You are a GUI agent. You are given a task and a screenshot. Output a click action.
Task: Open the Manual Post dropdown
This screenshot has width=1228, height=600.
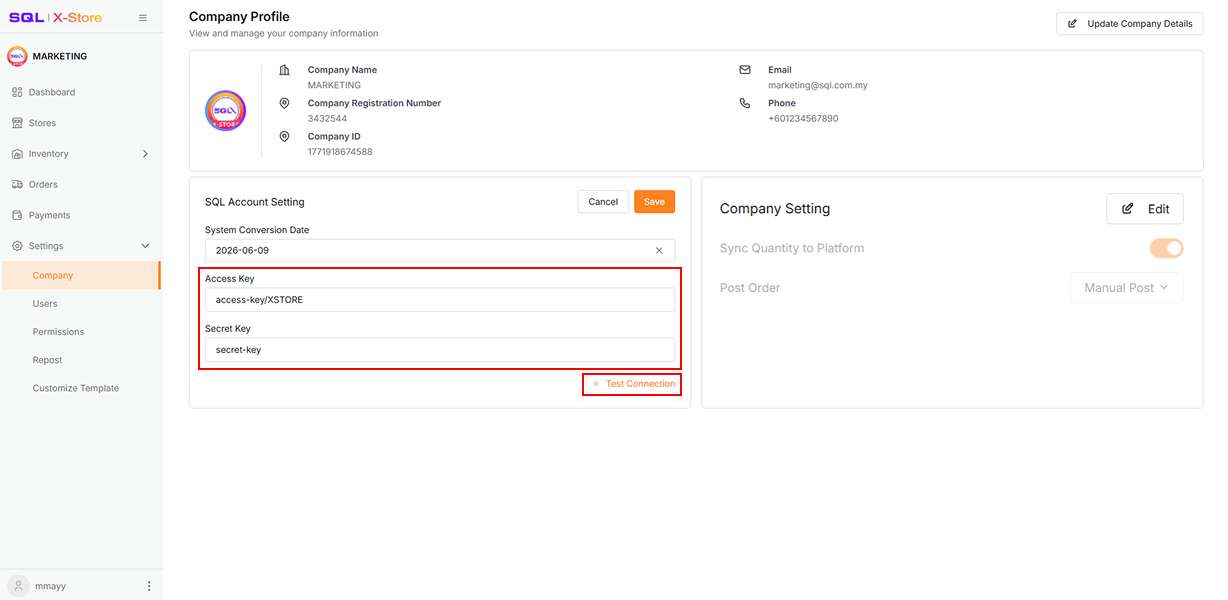coord(1127,288)
